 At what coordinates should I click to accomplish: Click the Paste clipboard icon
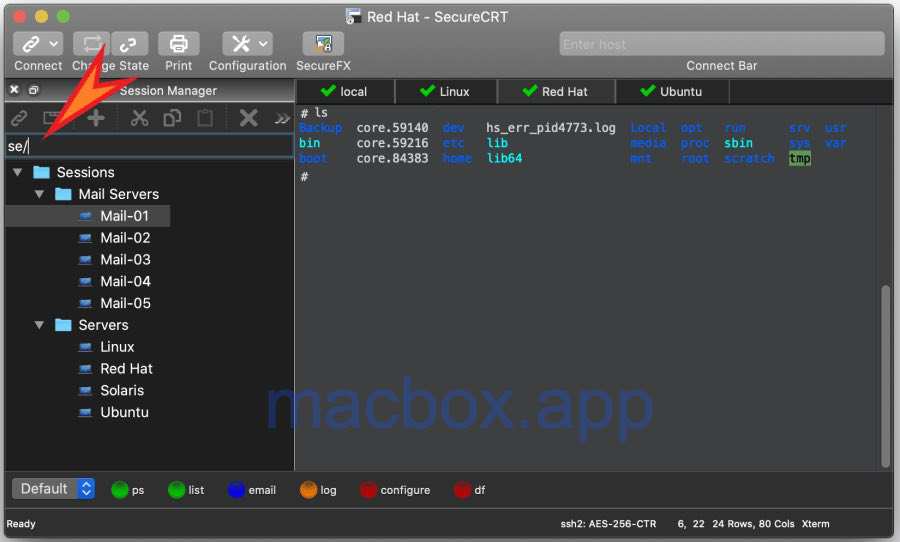[205, 118]
